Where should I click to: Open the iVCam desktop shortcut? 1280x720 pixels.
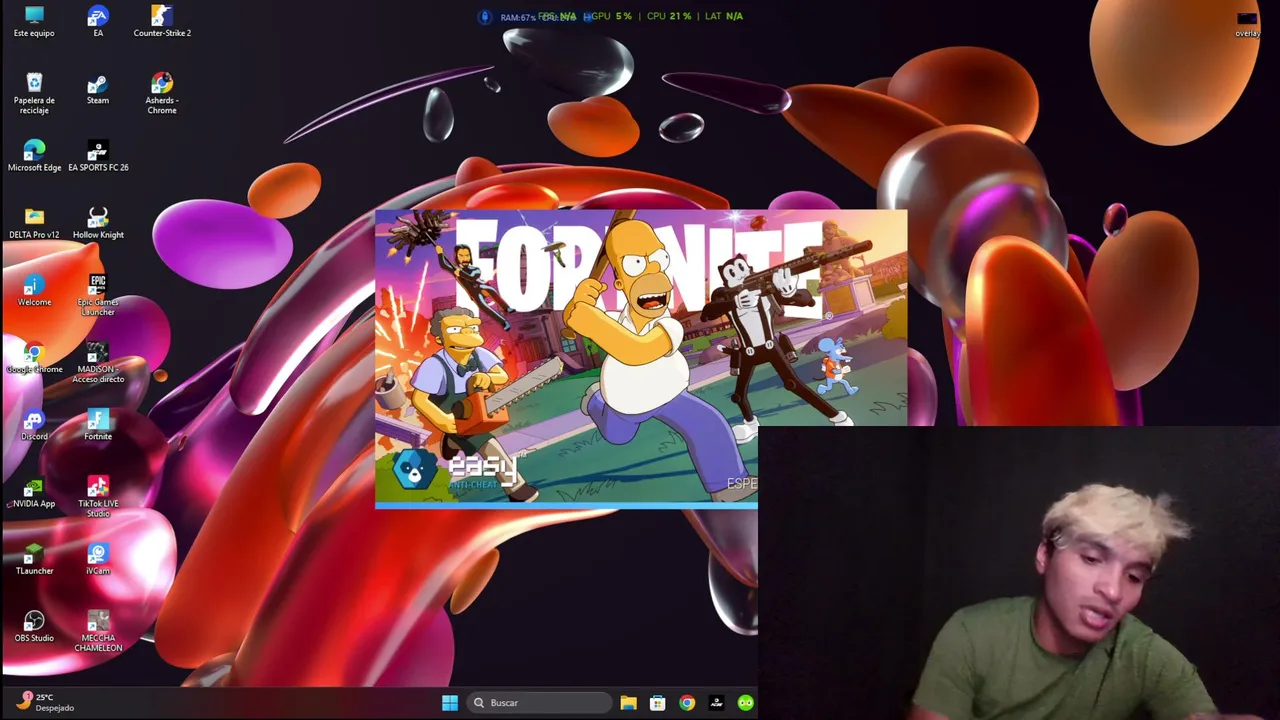98,559
